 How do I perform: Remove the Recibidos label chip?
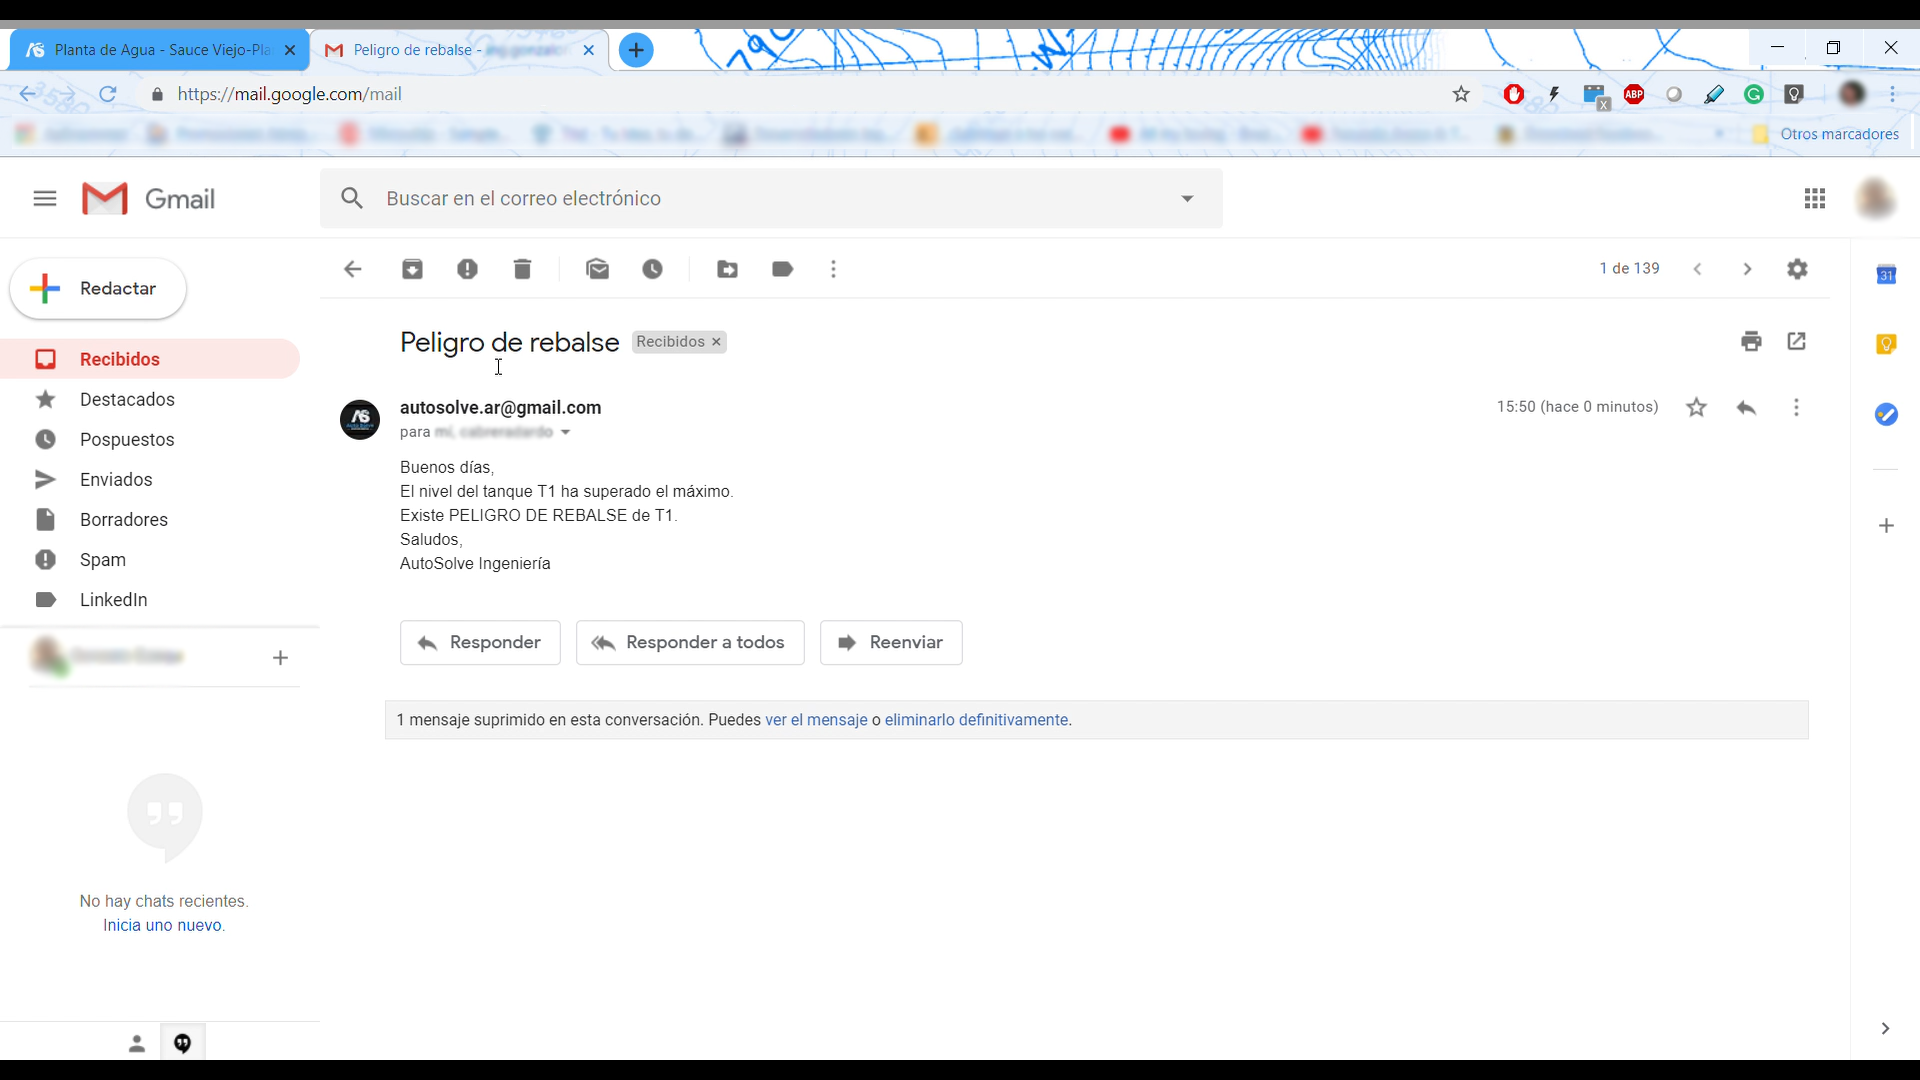coord(716,342)
